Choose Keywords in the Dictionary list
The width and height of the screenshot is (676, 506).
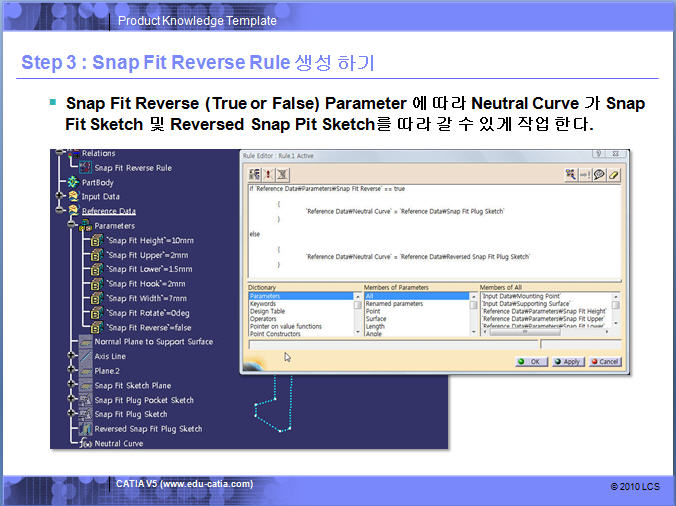tap(264, 304)
